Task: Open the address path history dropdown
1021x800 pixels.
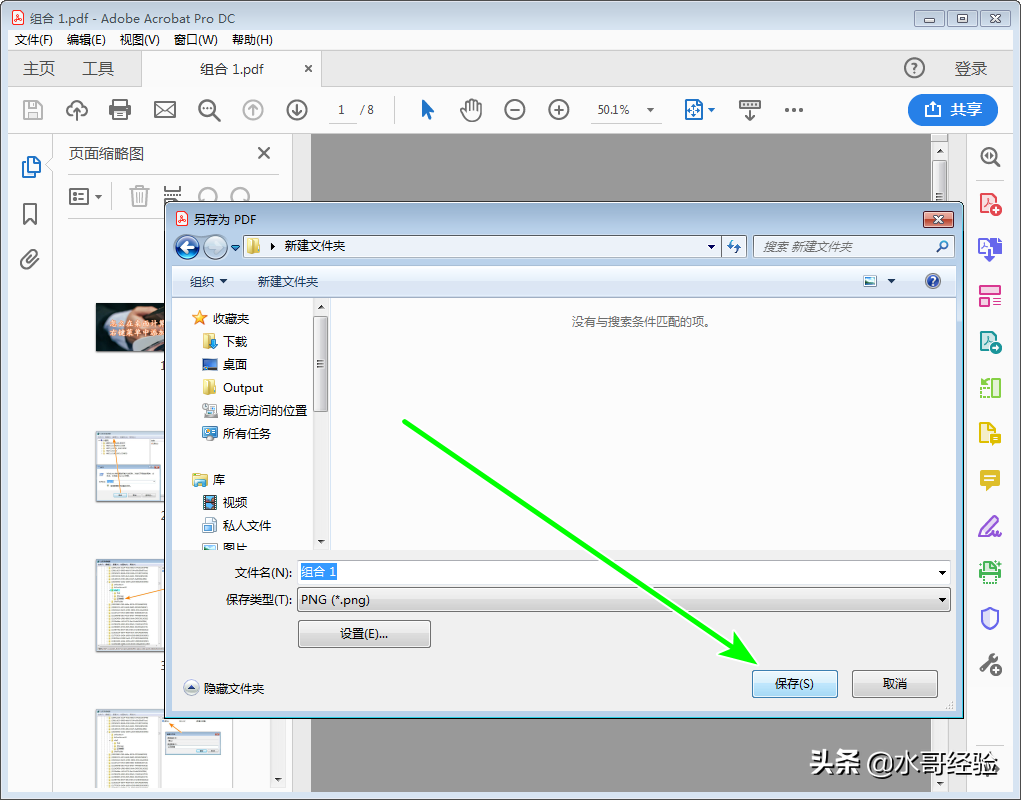Action: click(711, 247)
